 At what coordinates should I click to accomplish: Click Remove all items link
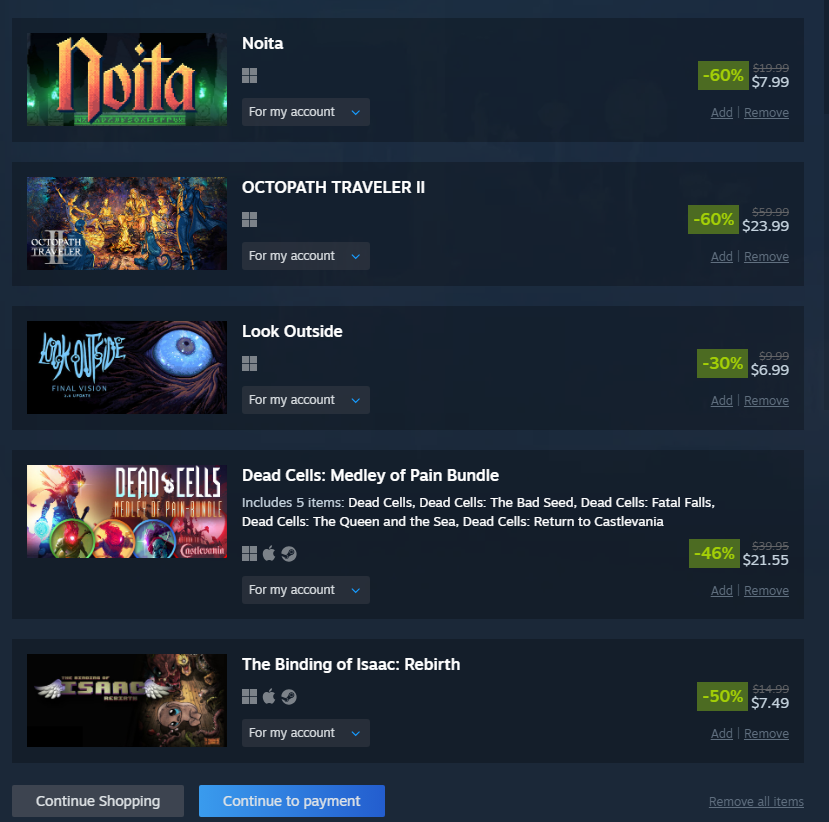click(756, 801)
